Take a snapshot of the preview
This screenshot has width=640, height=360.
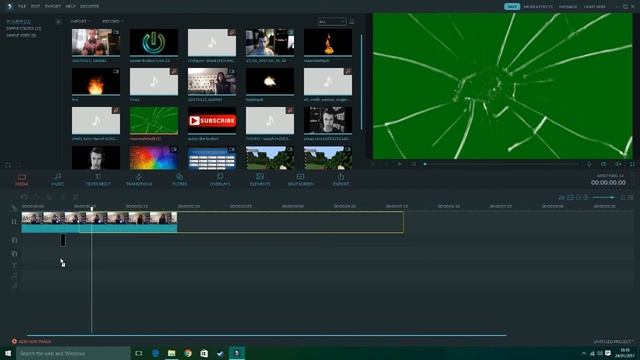[603, 164]
